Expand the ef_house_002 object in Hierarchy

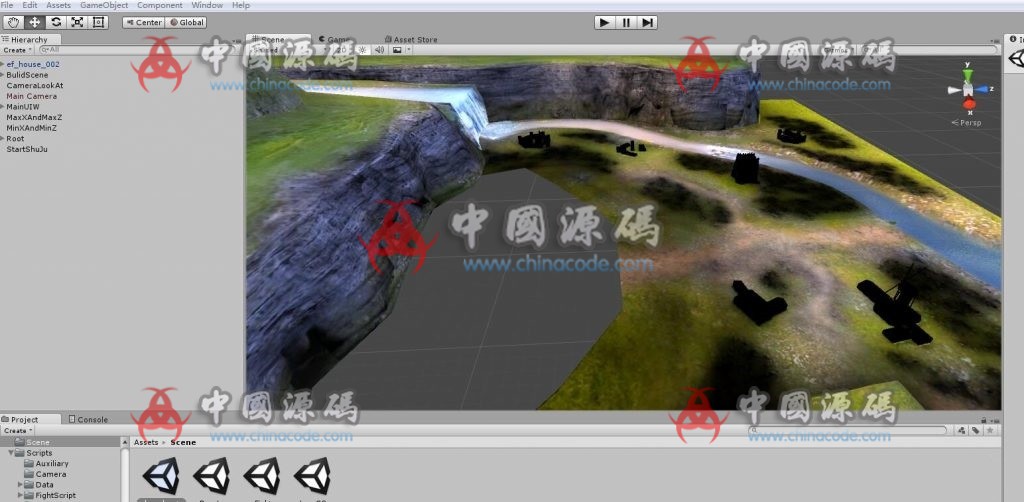pyautogui.click(x=3, y=64)
